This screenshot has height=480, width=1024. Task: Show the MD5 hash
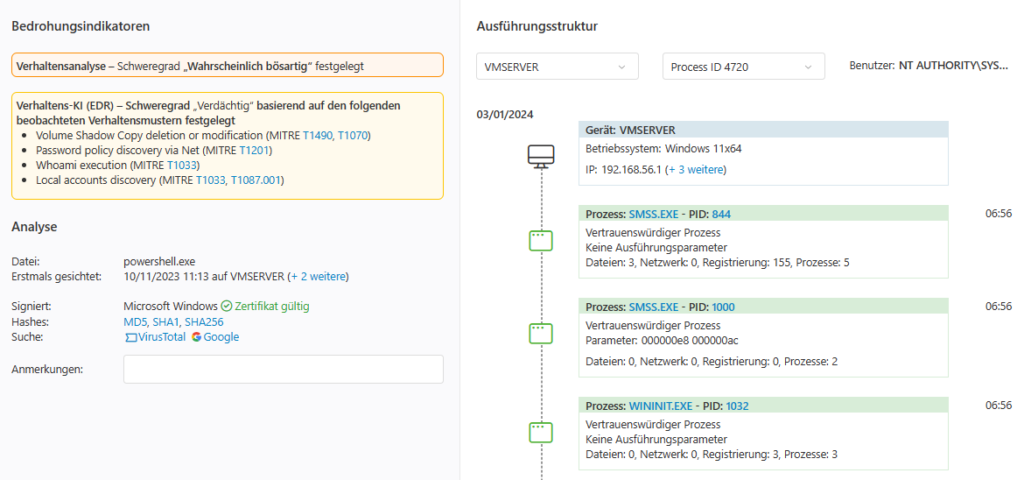135,322
